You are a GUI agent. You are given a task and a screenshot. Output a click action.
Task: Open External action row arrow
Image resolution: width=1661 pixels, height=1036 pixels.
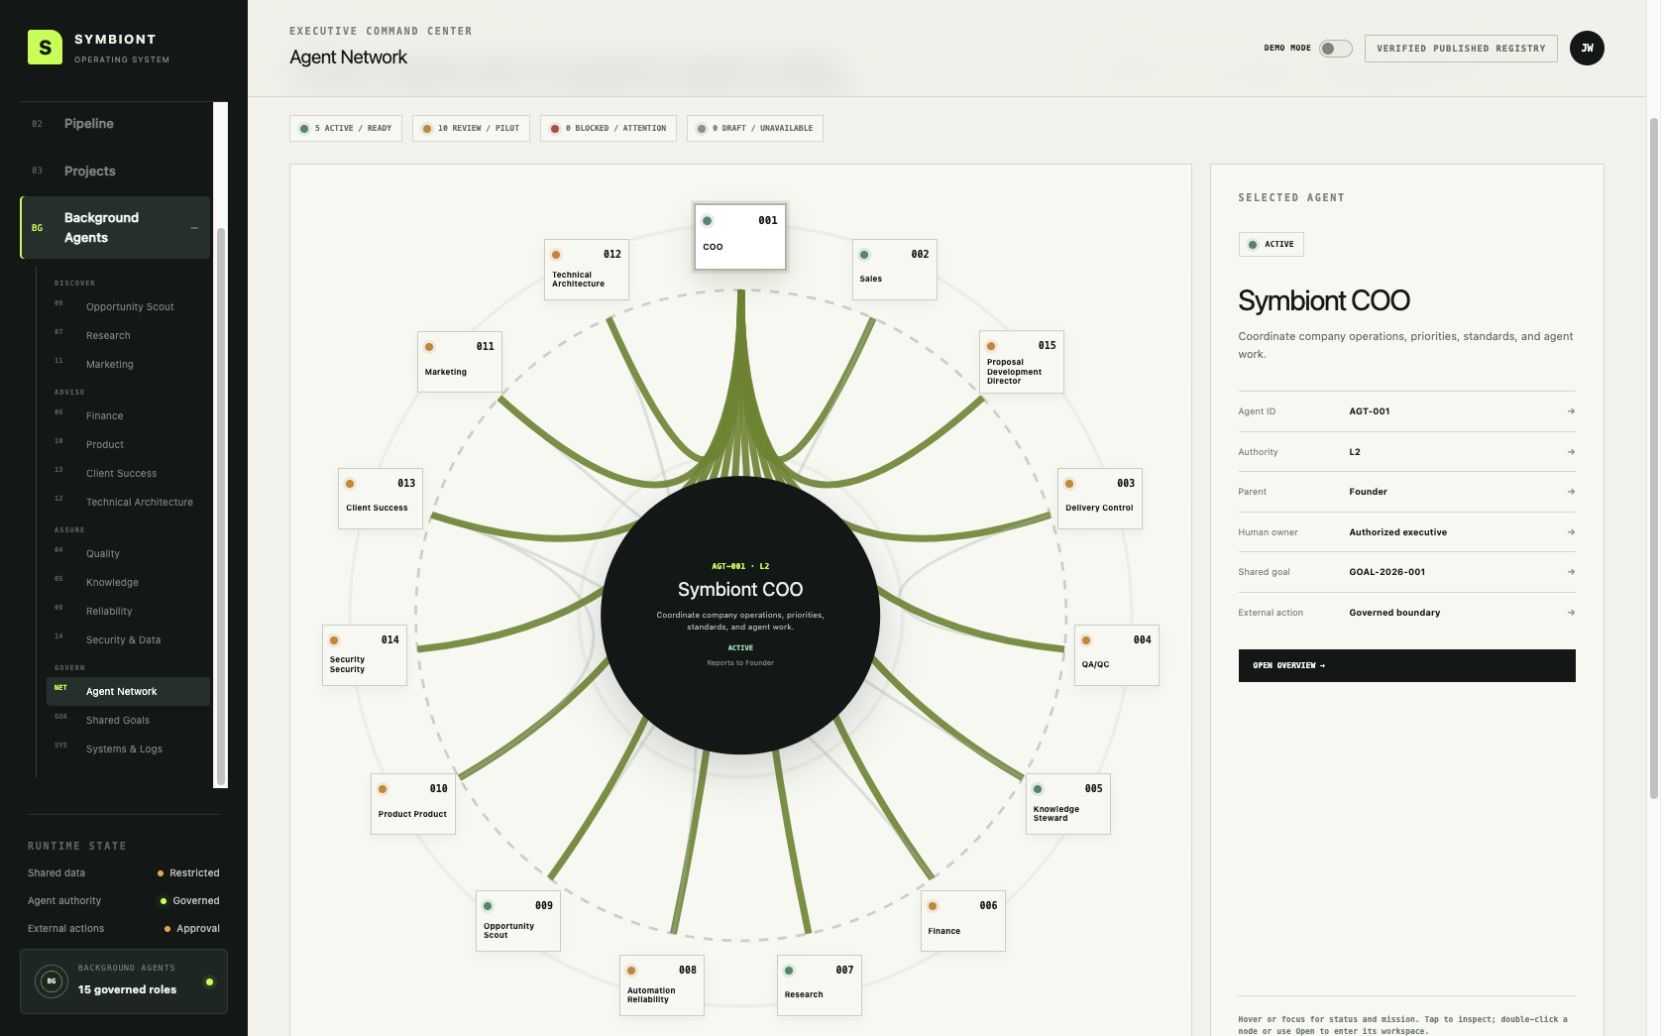point(1571,613)
